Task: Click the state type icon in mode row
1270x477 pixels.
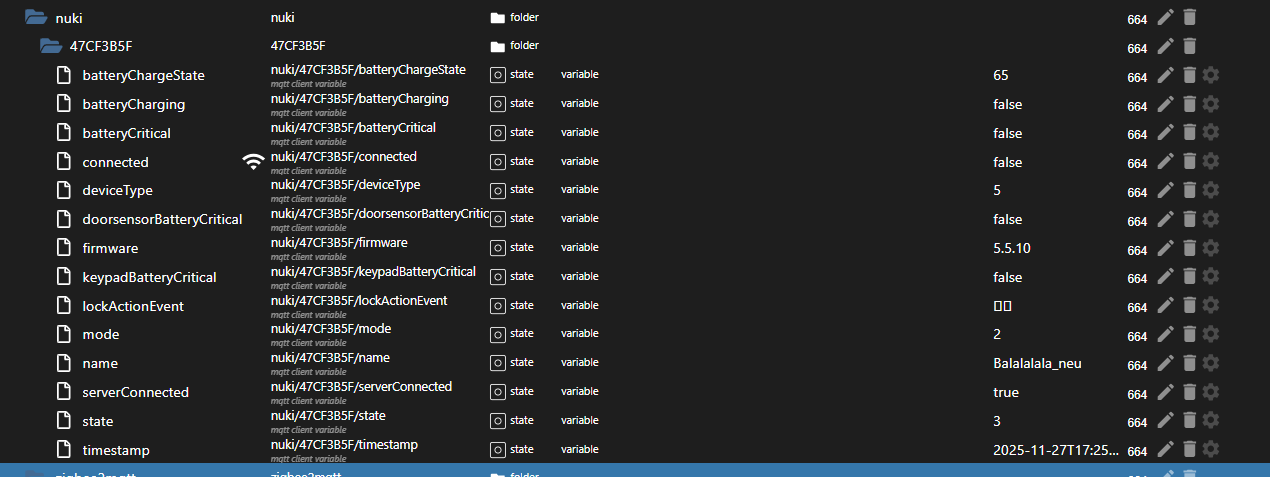Action: click(498, 334)
